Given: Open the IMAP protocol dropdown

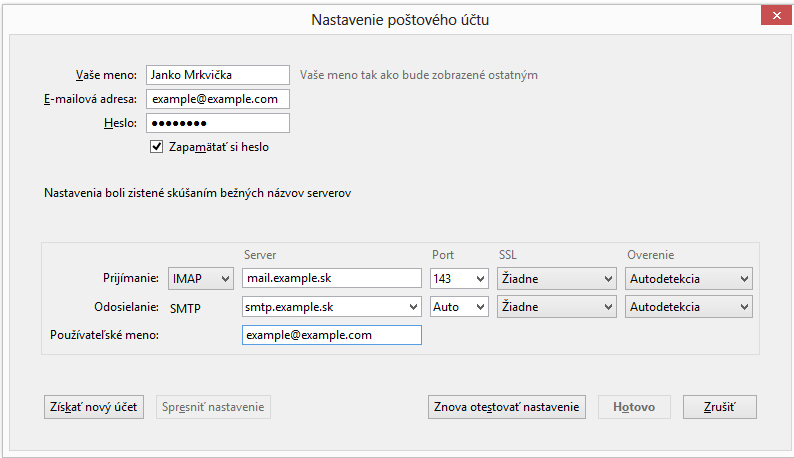Looking at the screenshot, I should pyautogui.click(x=201, y=279).
